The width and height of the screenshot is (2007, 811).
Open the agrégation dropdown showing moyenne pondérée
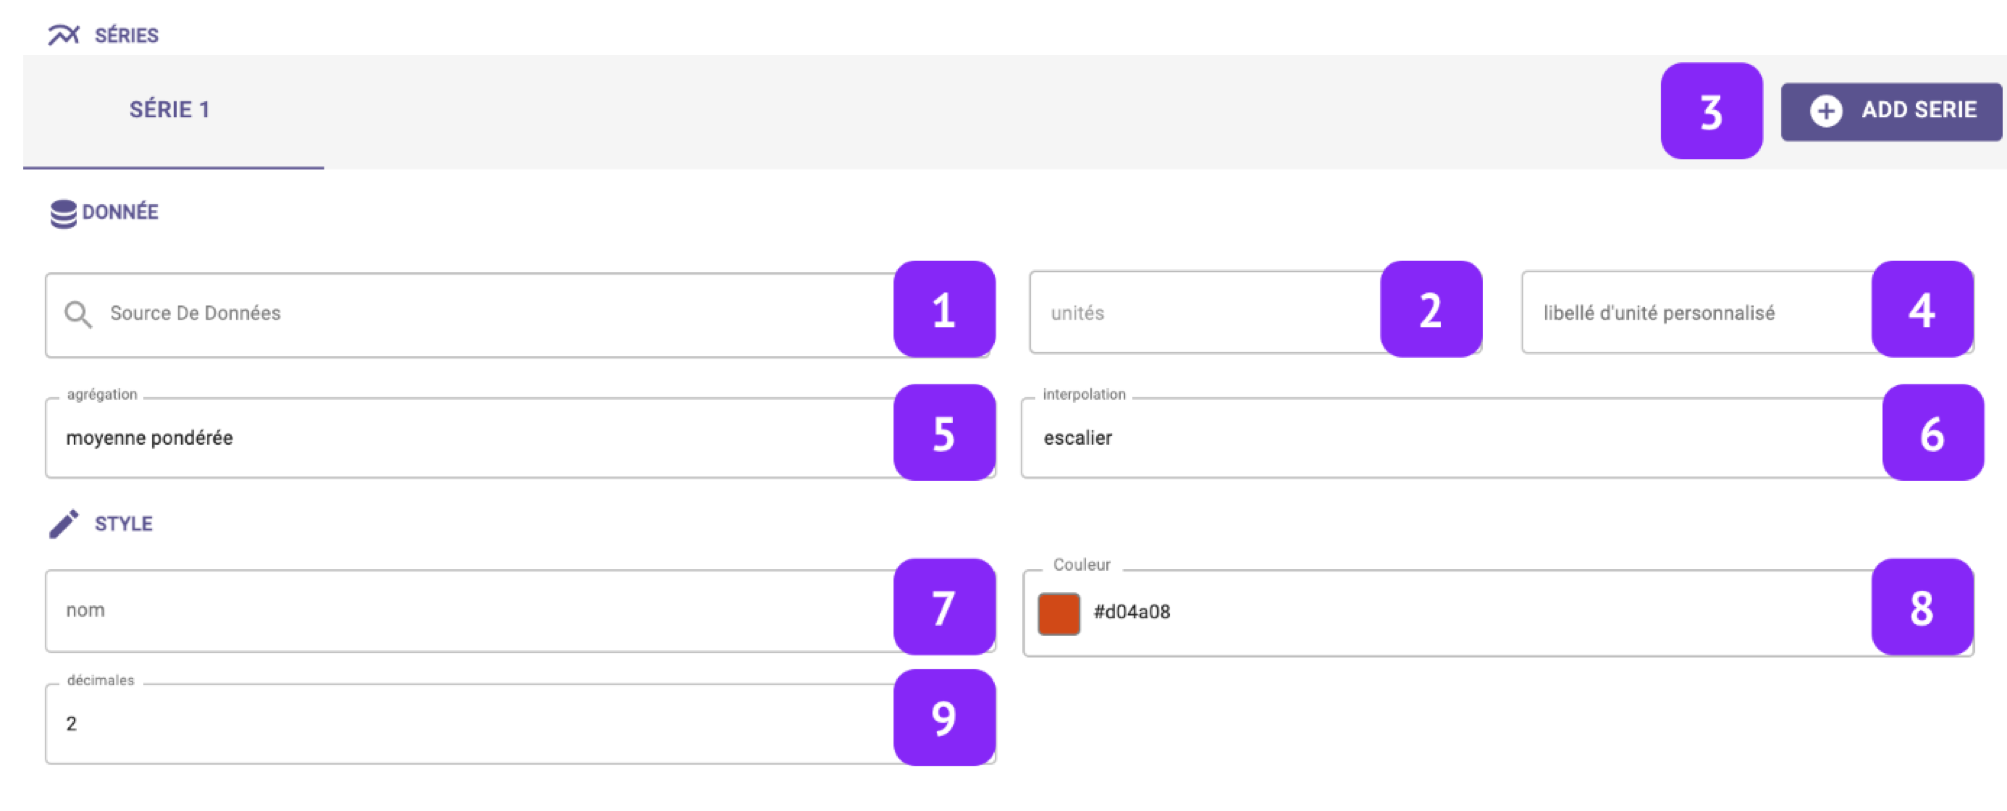tap(470, 438)
